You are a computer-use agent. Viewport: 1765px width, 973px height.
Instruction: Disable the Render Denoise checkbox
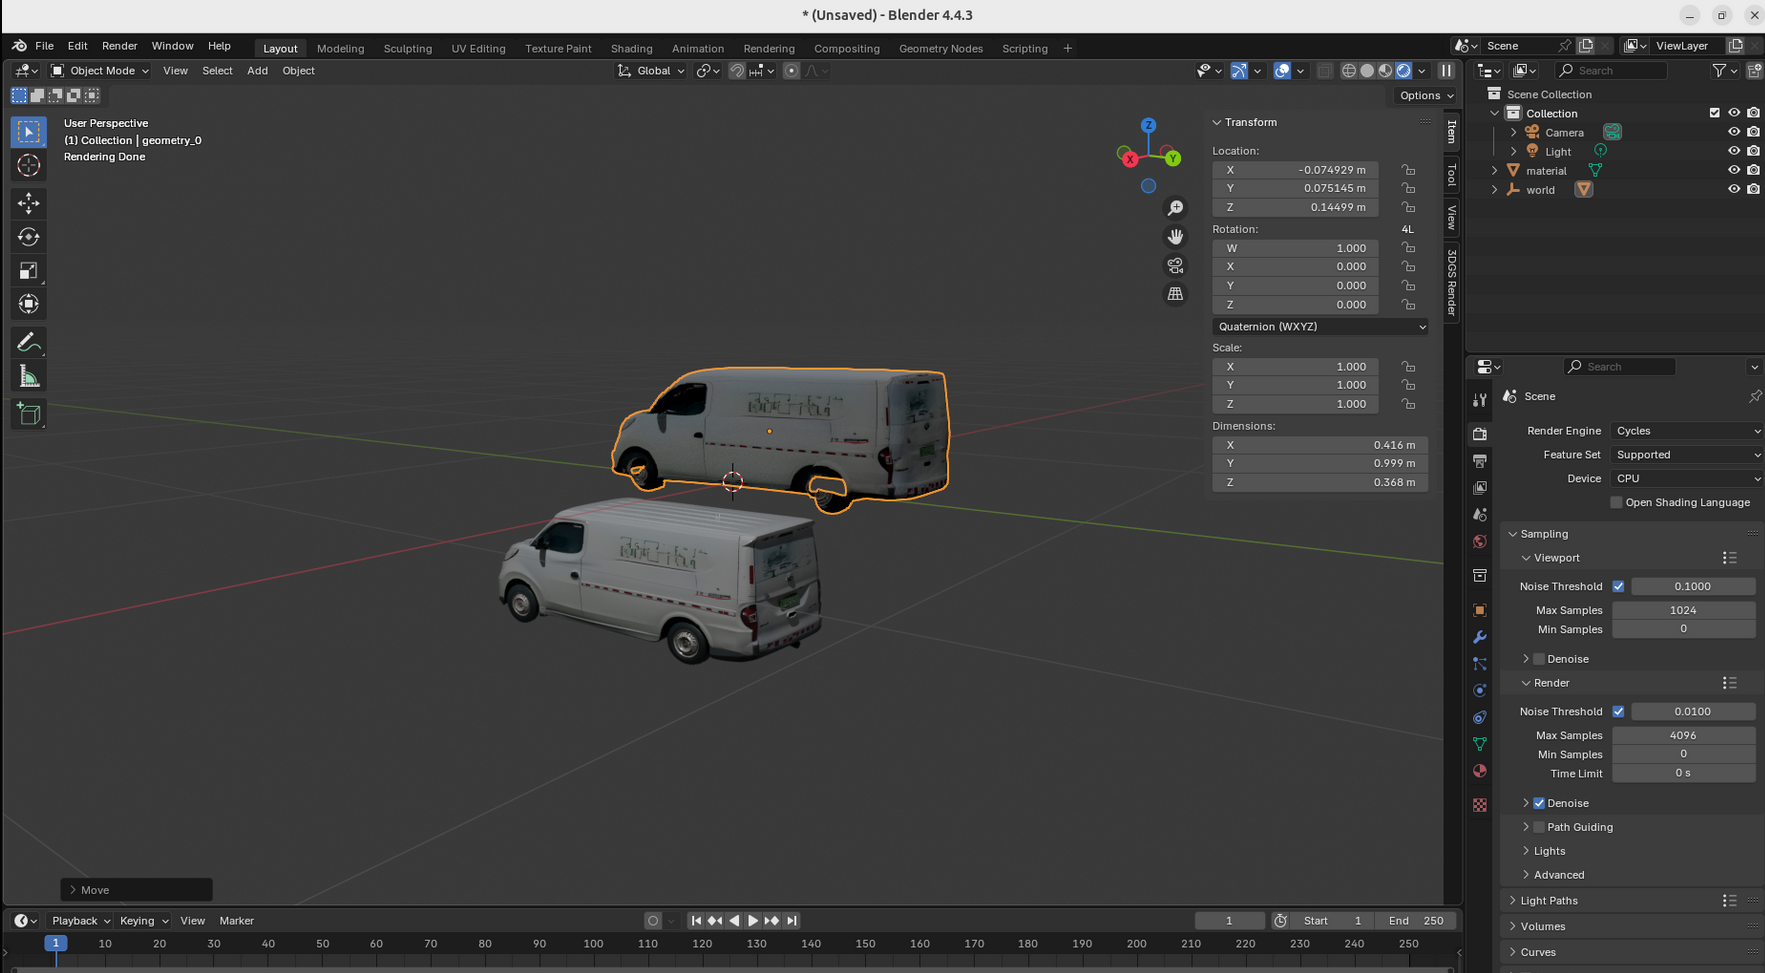click(x=1539, y=803)
